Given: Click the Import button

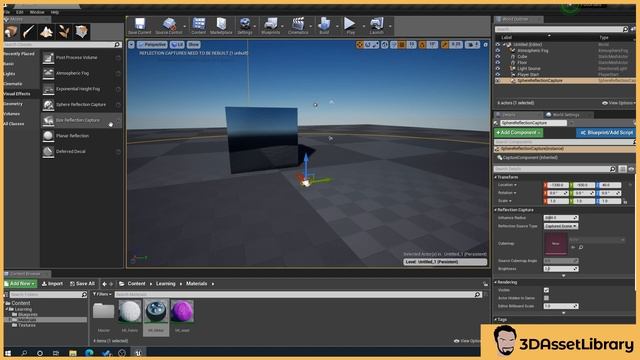Looking at the screenshot, I should pyautogui.click(x=52, y=284).
